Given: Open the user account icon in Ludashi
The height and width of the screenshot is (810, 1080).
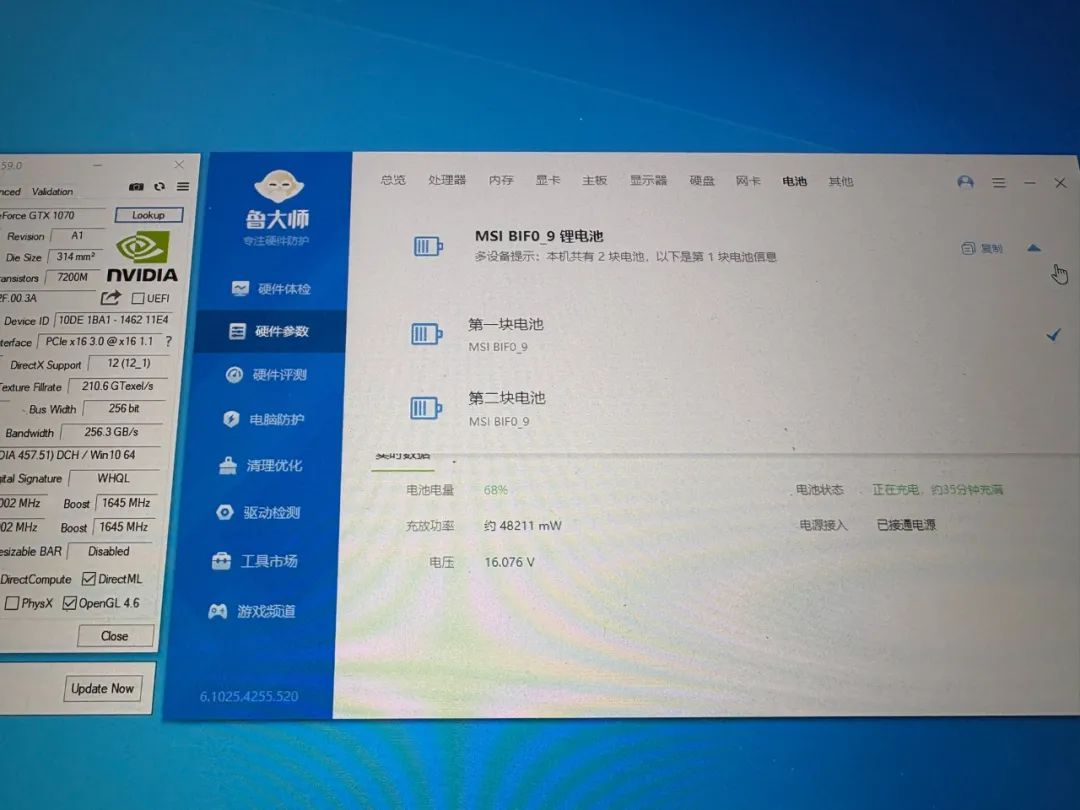Looking at the screenshot, I should [966, 182].
